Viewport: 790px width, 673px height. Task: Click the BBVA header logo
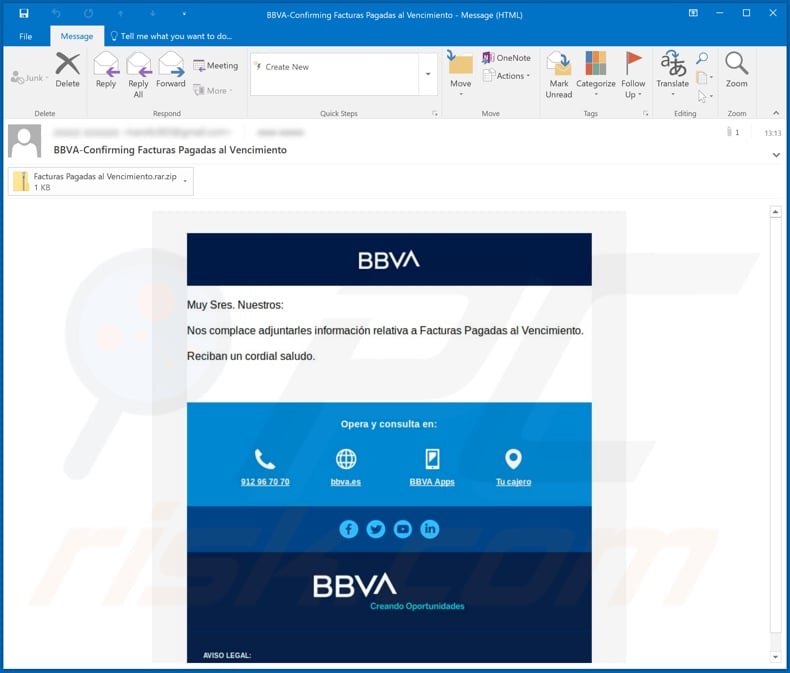point(389,260)
